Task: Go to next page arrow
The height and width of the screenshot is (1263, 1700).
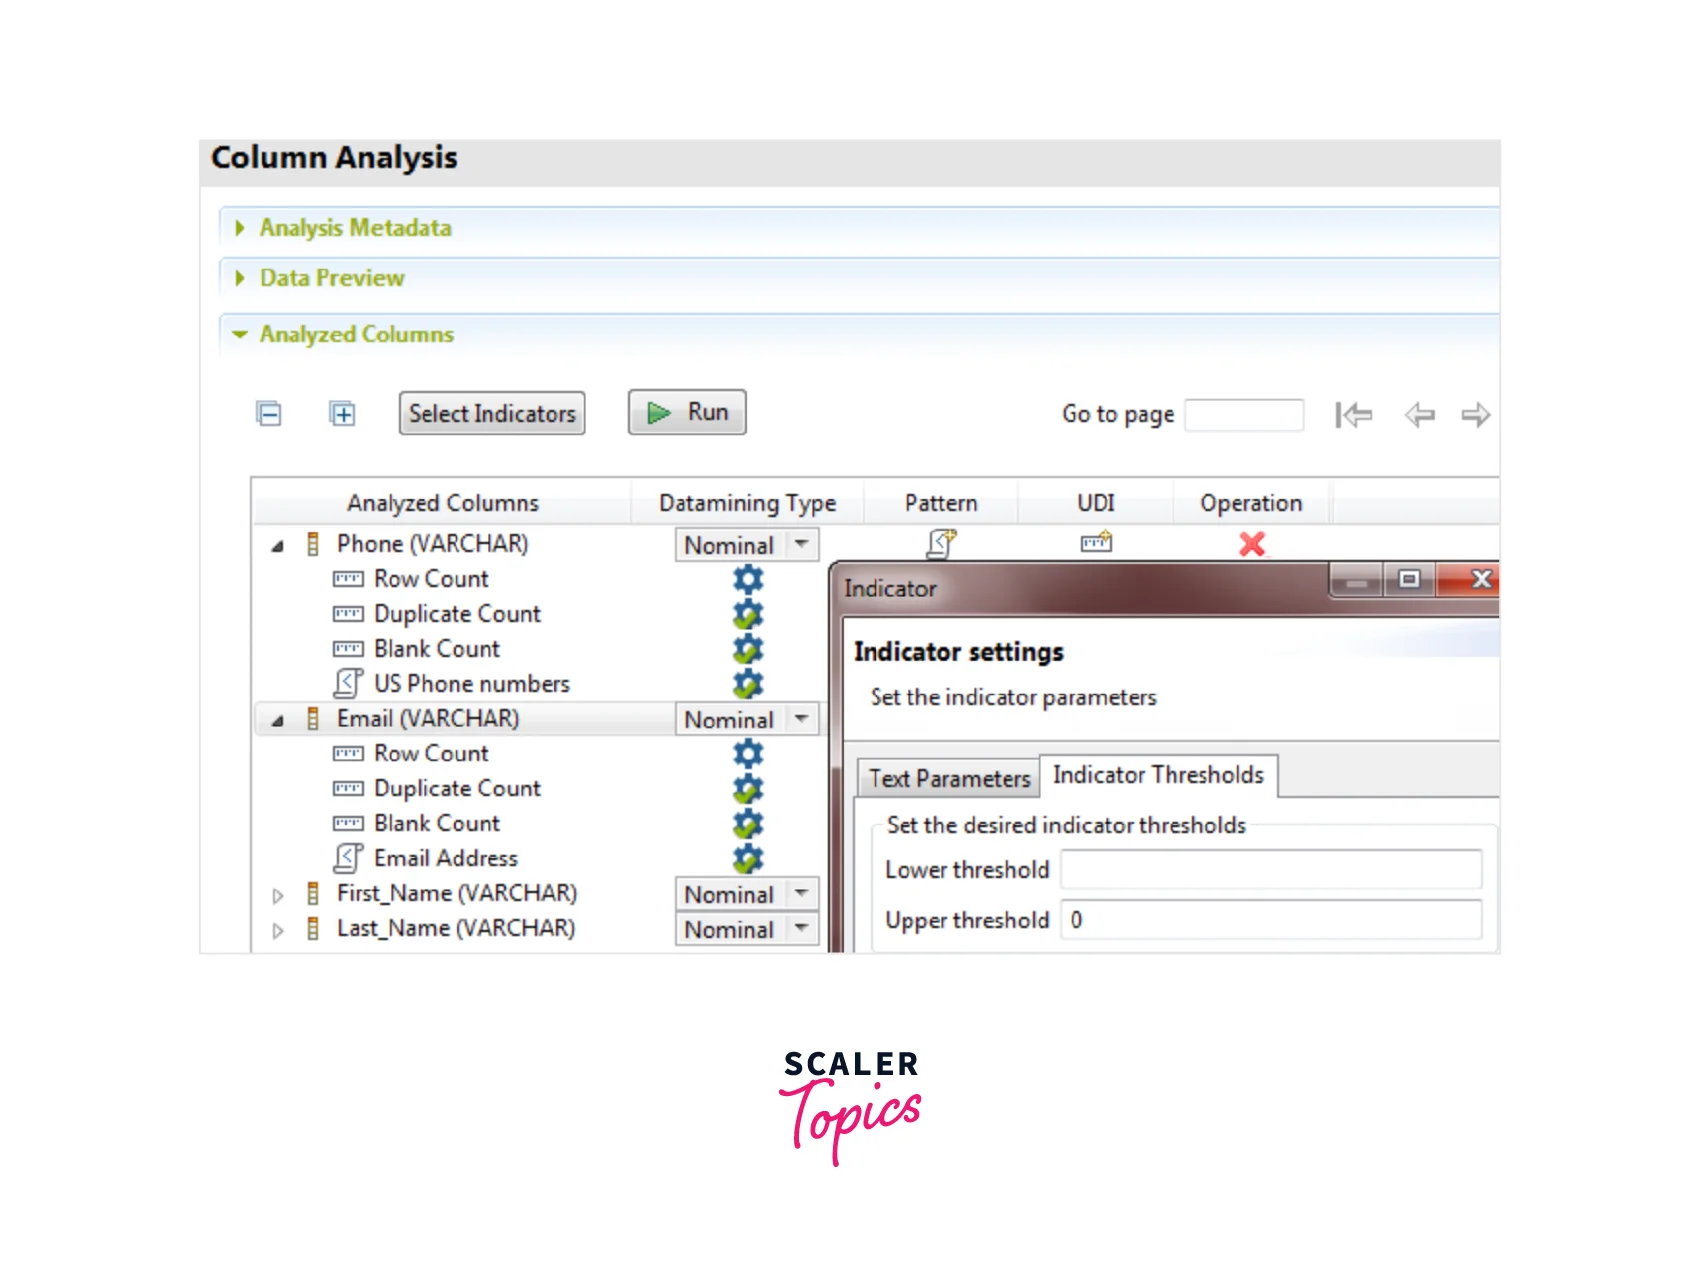Action: click(x=1475, y=415)
